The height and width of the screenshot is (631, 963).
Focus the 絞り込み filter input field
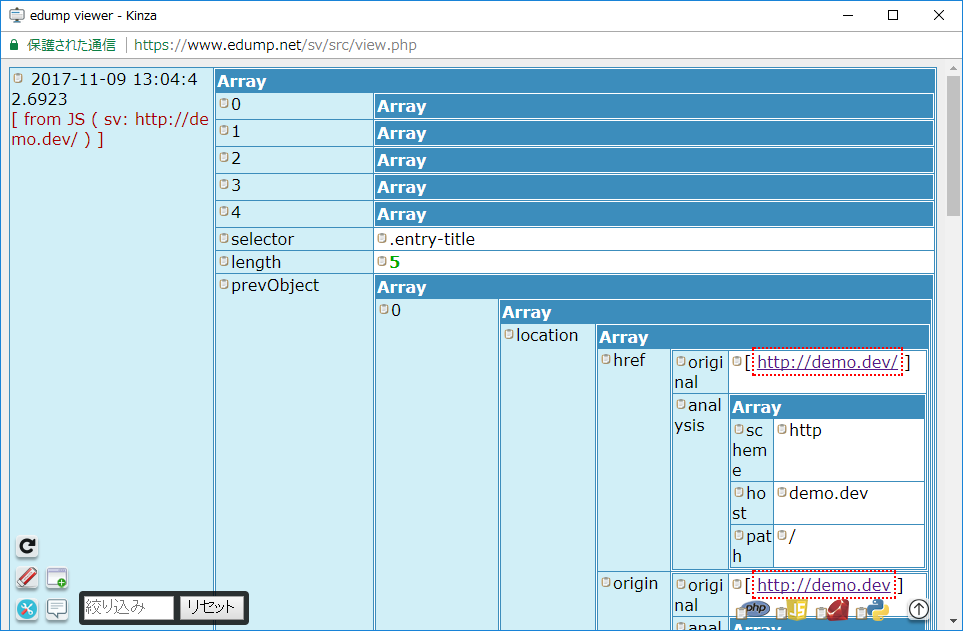[127, 607]
